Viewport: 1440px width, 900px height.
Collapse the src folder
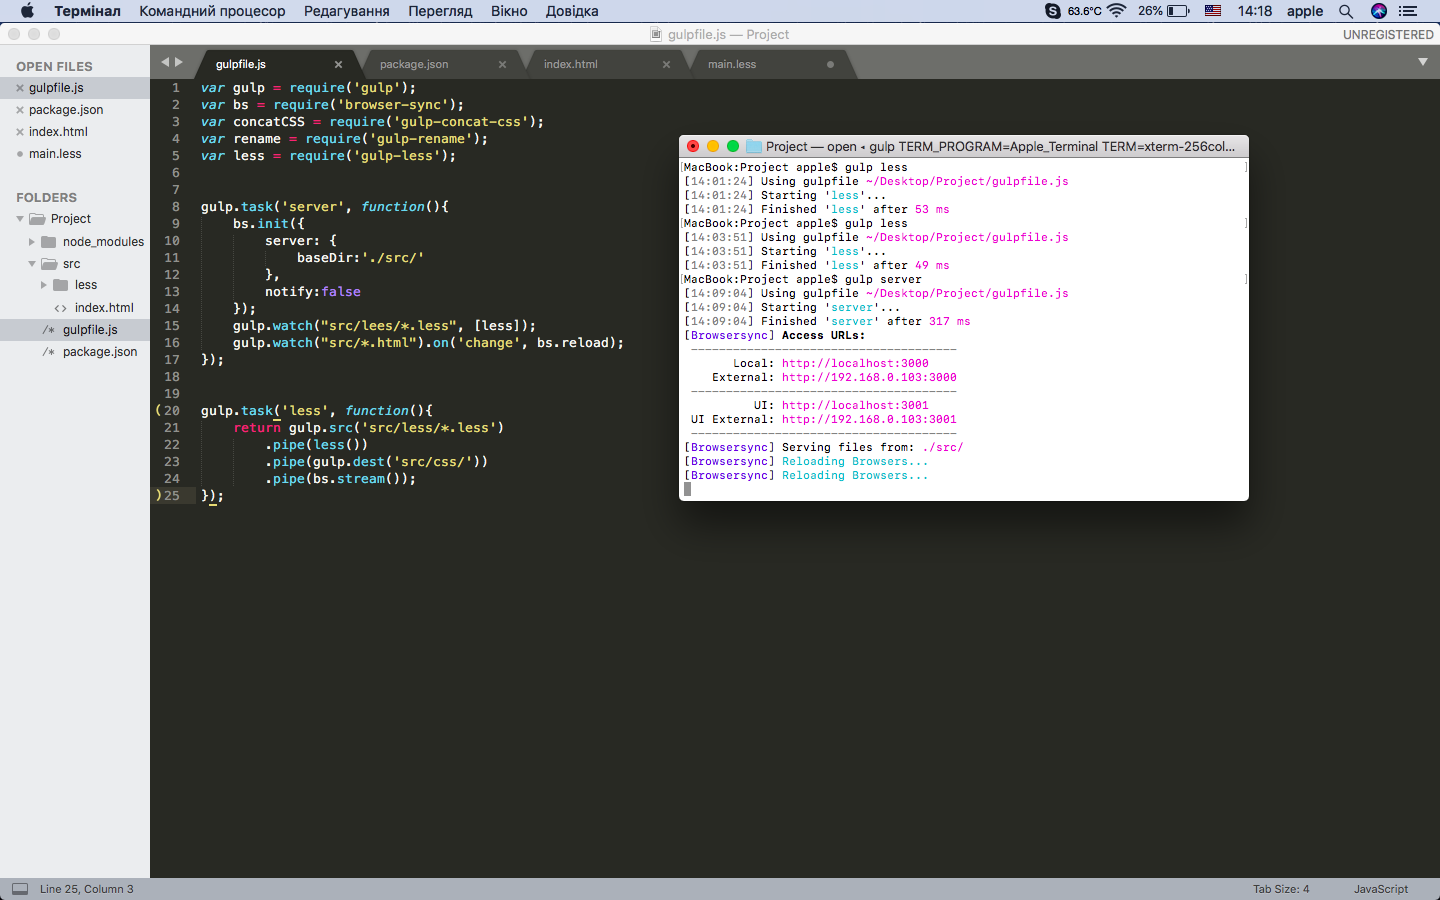click(32, 264)
